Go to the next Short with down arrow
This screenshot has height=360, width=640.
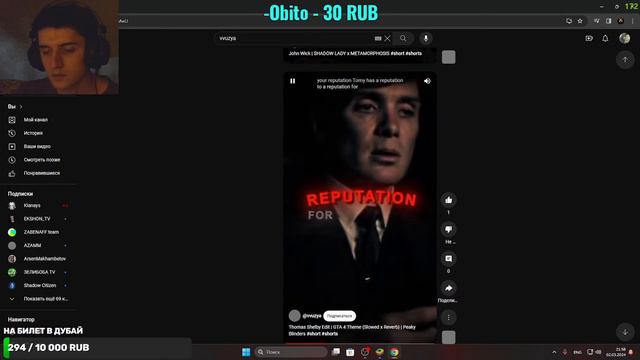click(625, 332)
